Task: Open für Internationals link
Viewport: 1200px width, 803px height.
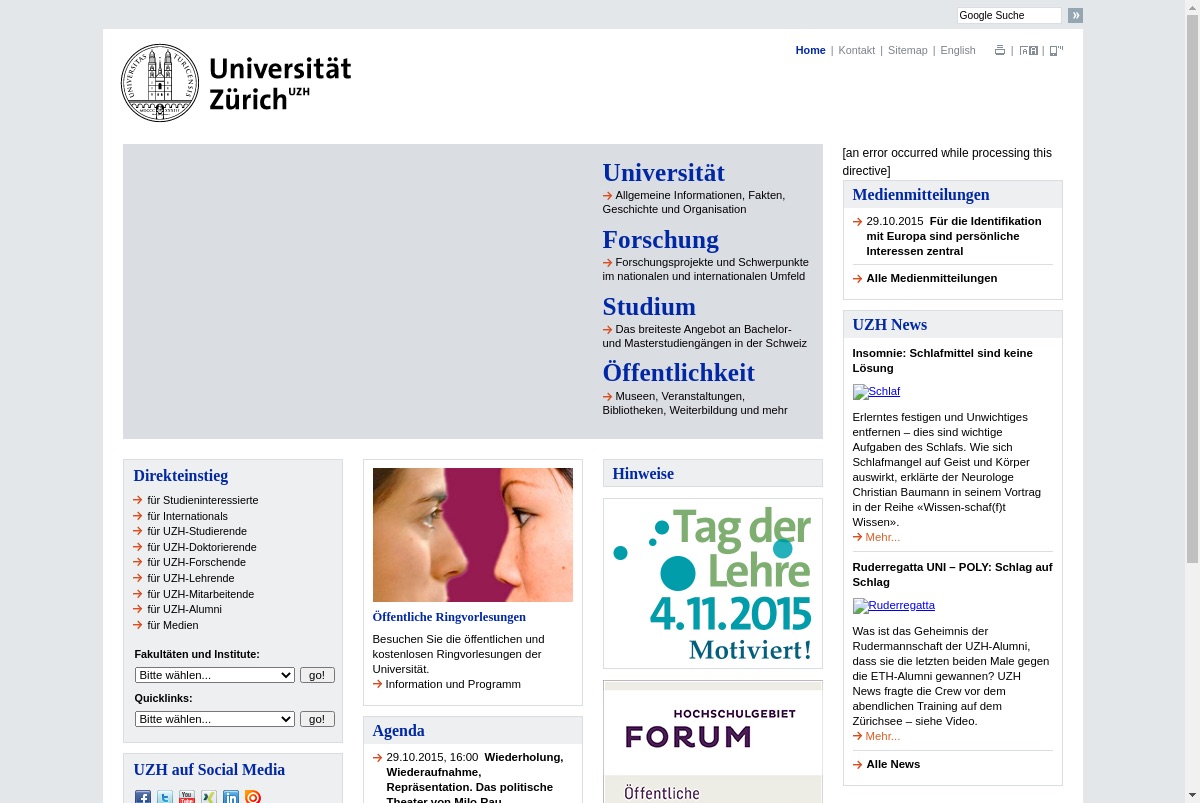Action: coord(188,516)
